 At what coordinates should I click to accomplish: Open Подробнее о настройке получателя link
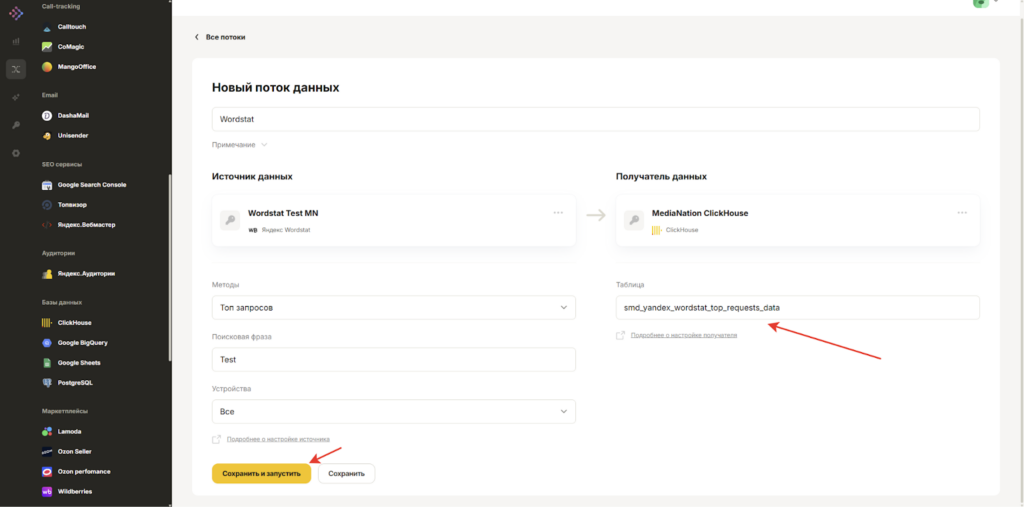tap(684, 335)
